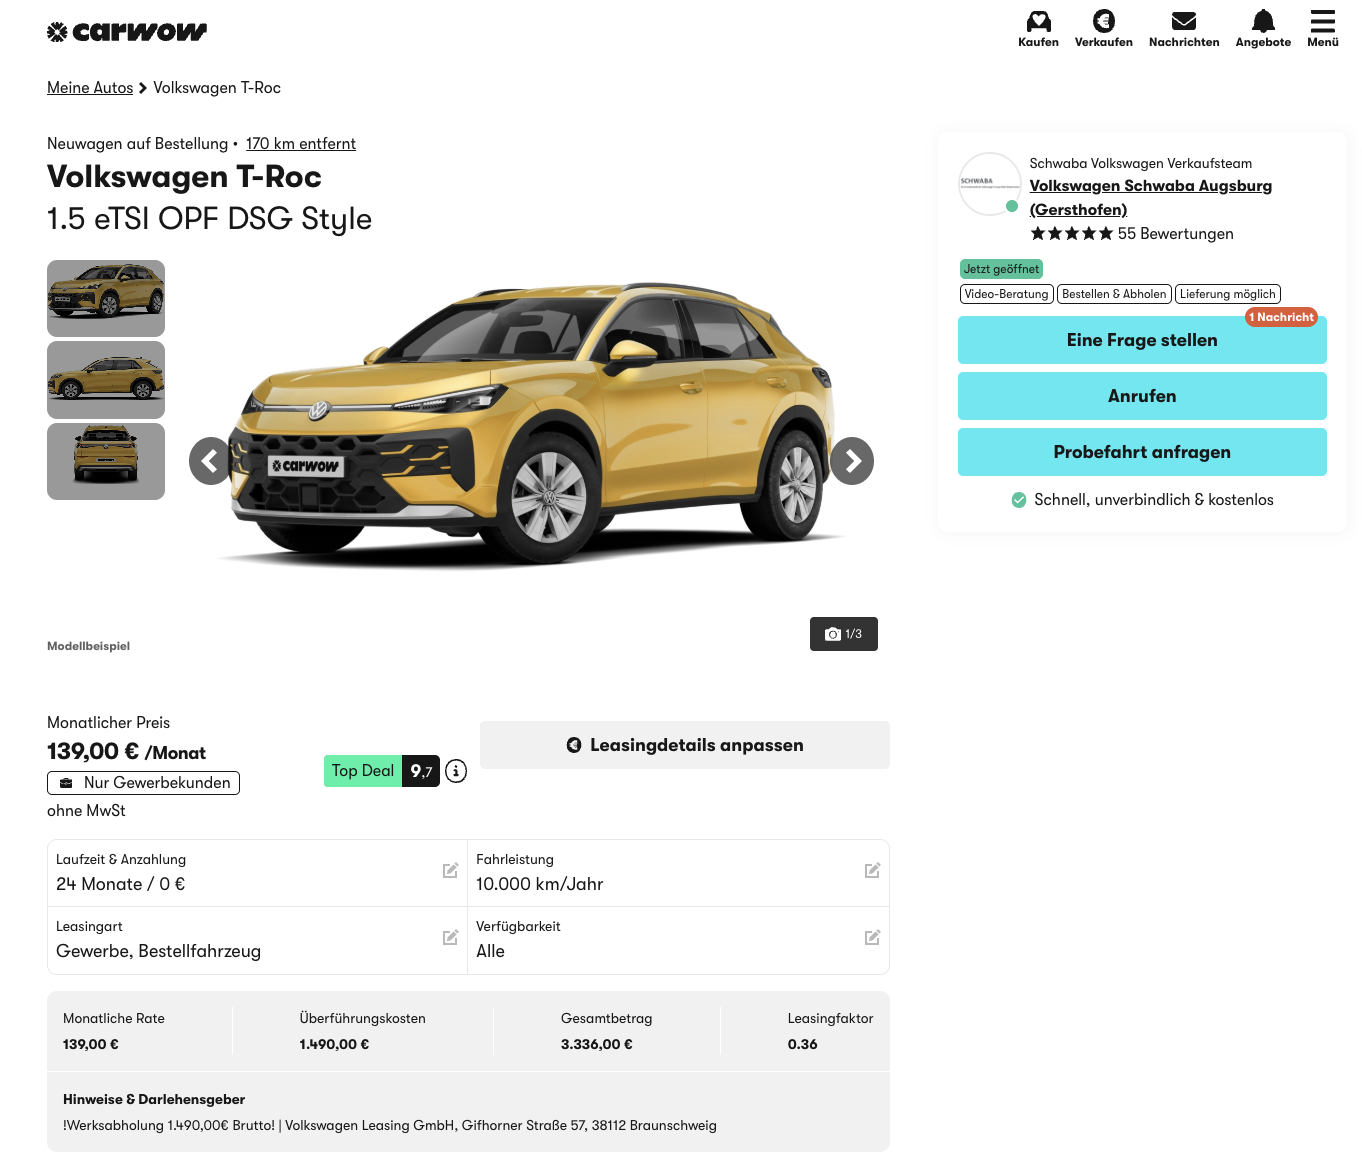This screenshot has height=1162, width=1362.
Task: Click the carwow logo in header
Action: tap(127, 32)
